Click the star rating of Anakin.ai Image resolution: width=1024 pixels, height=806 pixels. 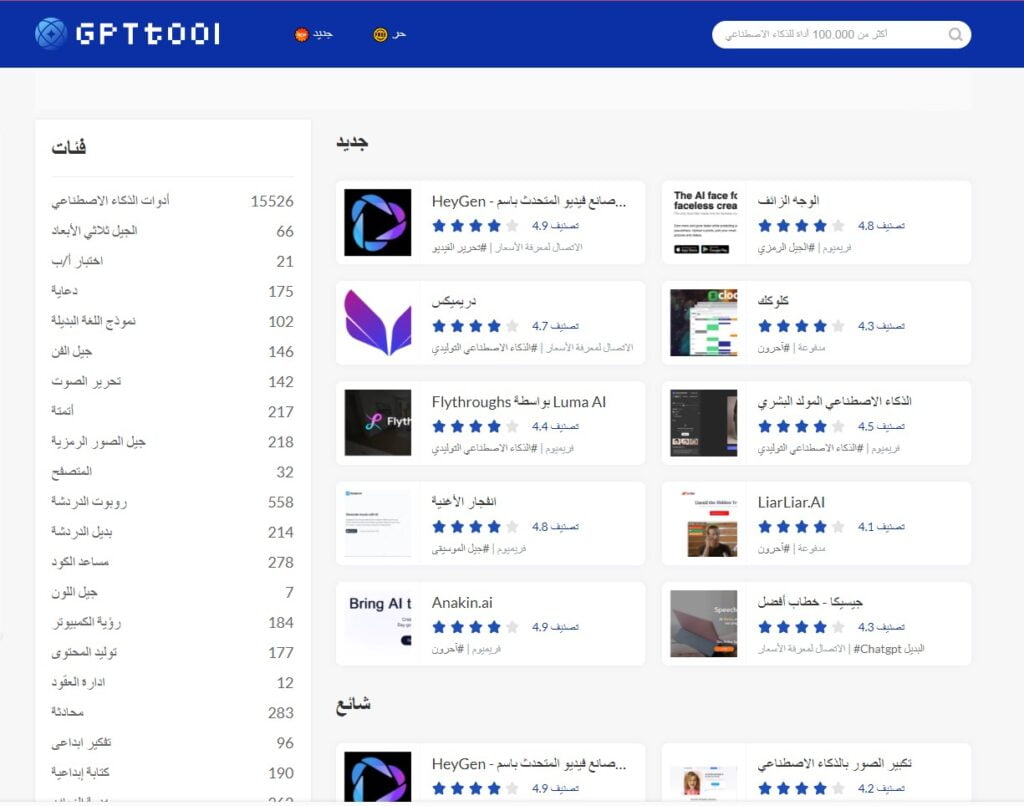[475, 627]
